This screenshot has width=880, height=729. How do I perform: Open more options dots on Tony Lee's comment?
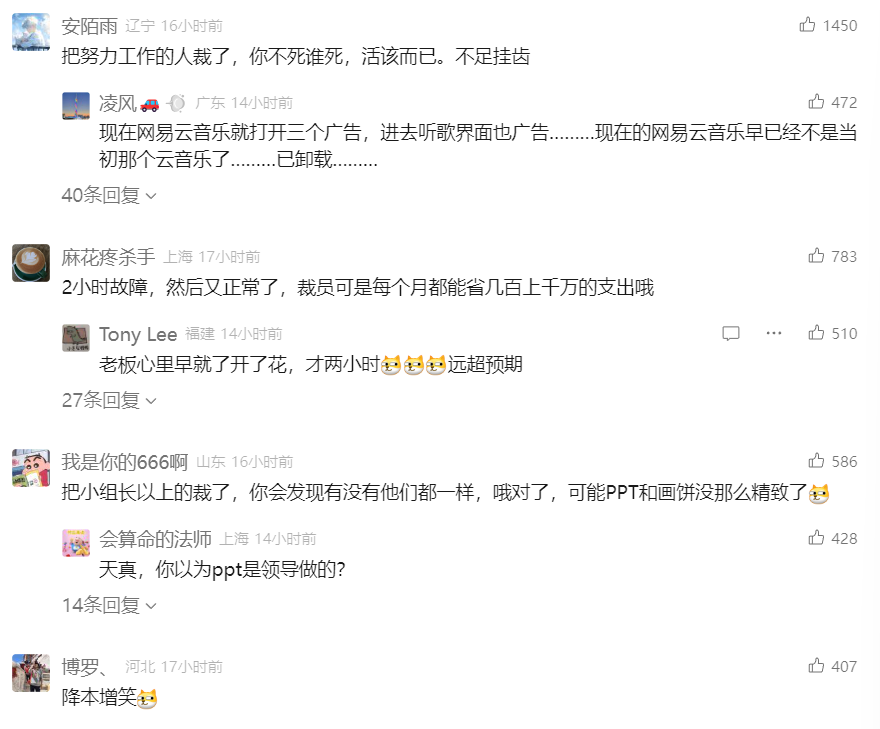click(774, 333)
